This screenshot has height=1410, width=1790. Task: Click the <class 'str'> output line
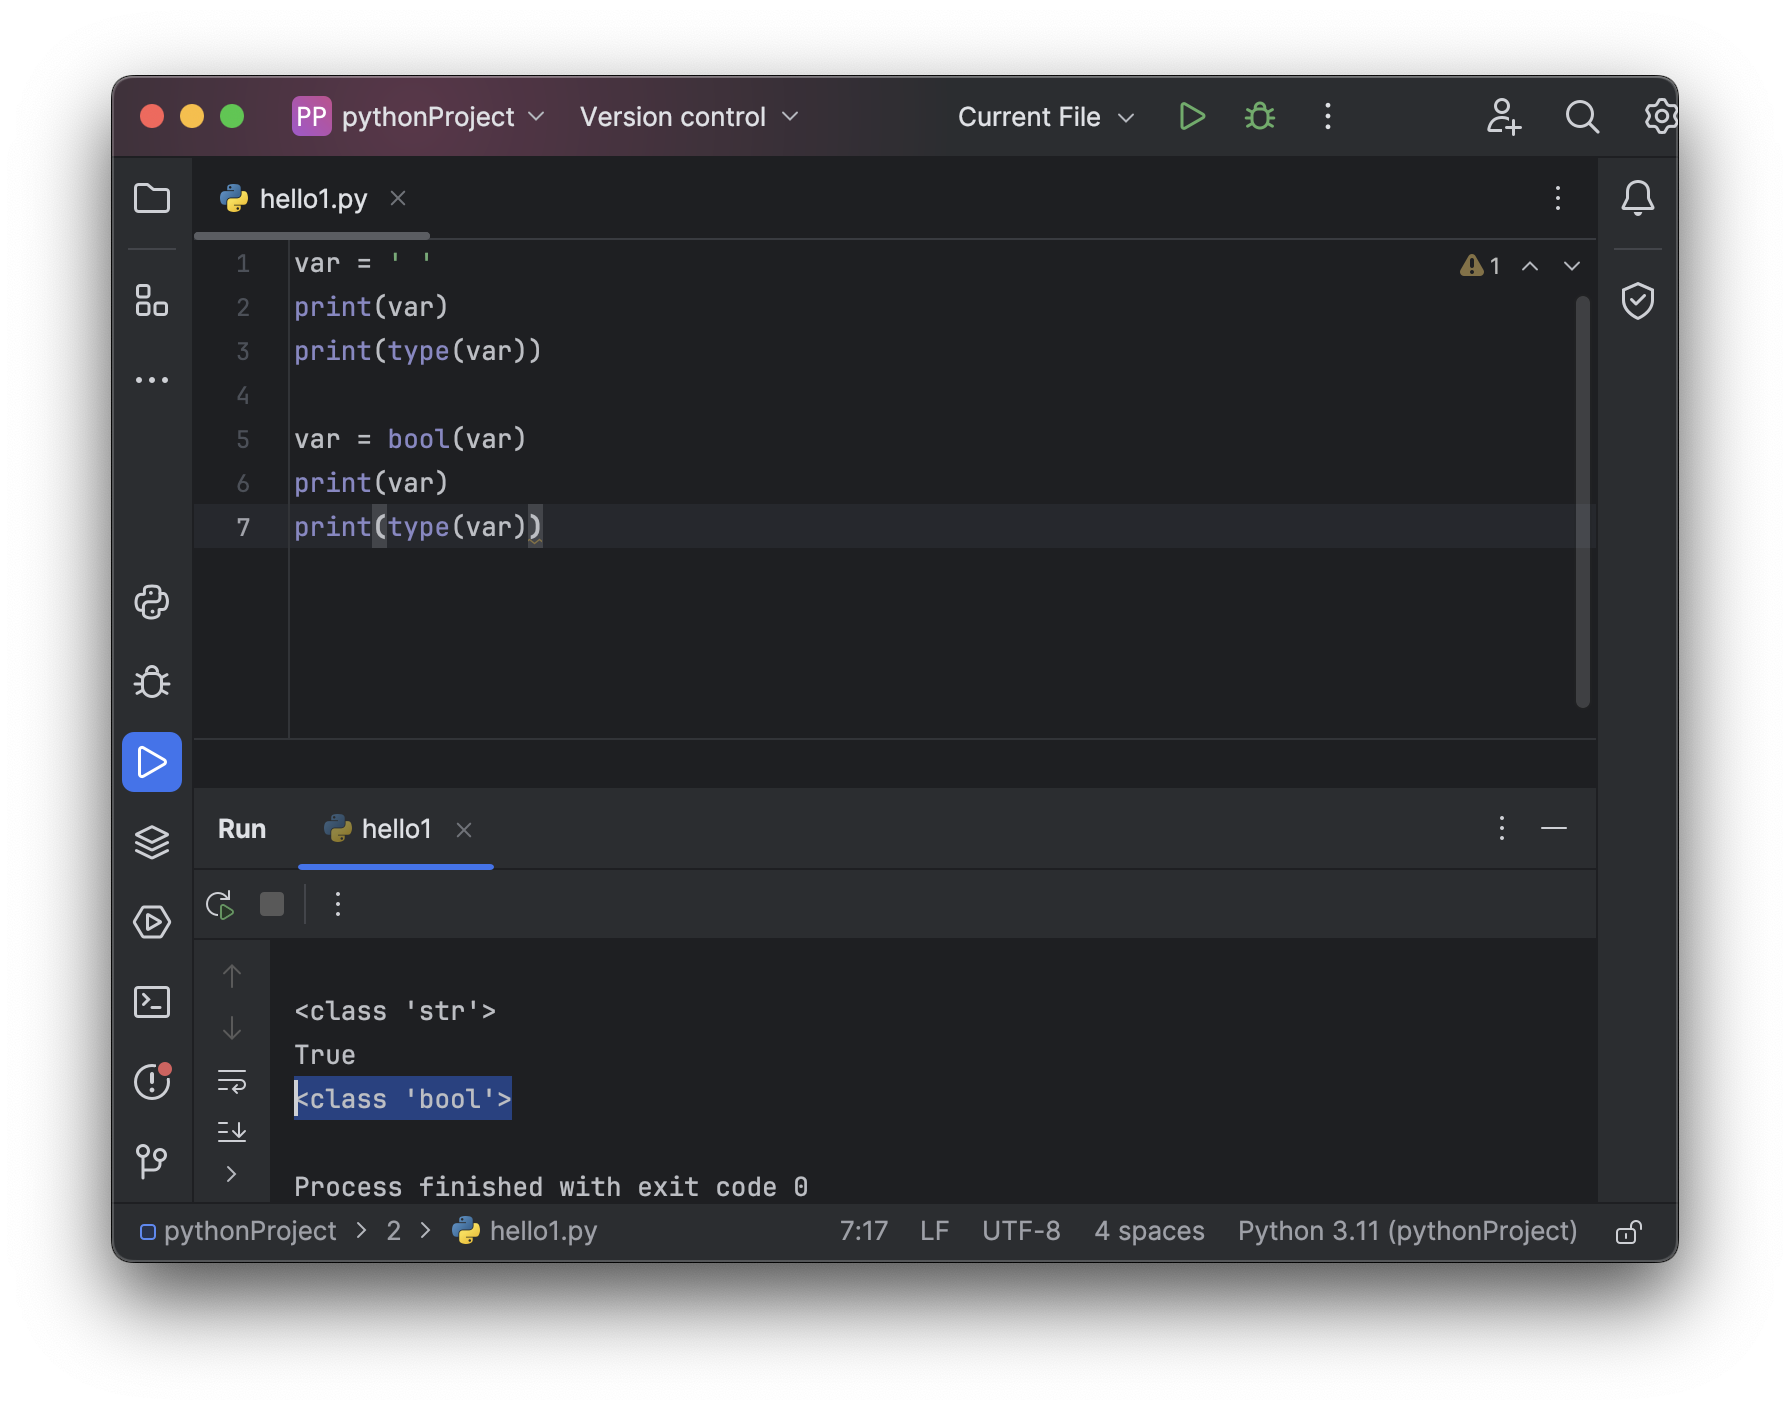(395, 1011)
